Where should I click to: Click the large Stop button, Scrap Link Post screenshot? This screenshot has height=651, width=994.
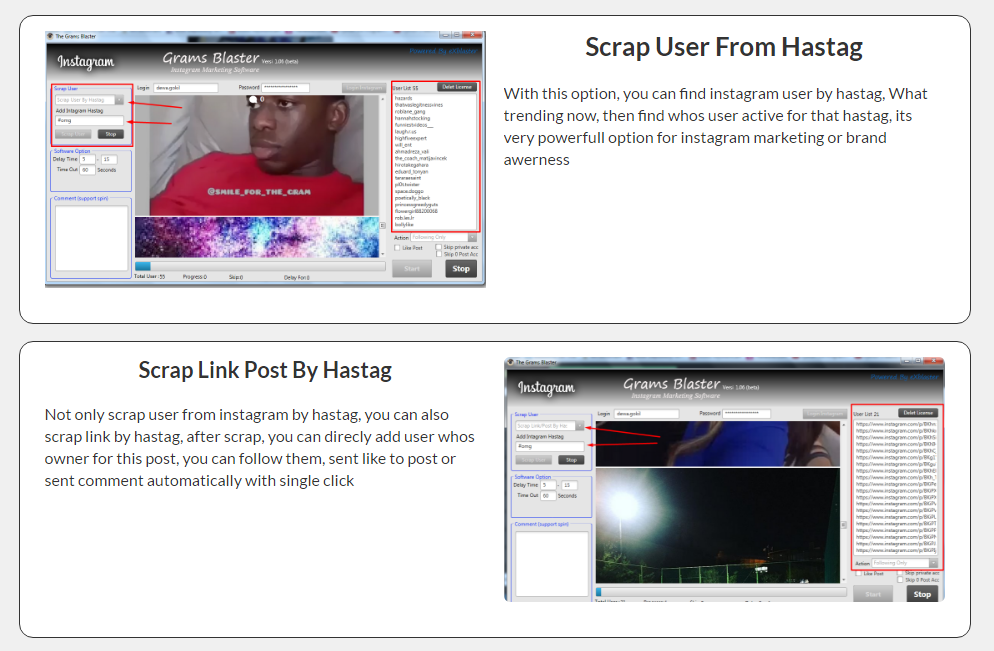tap(922, 595)
